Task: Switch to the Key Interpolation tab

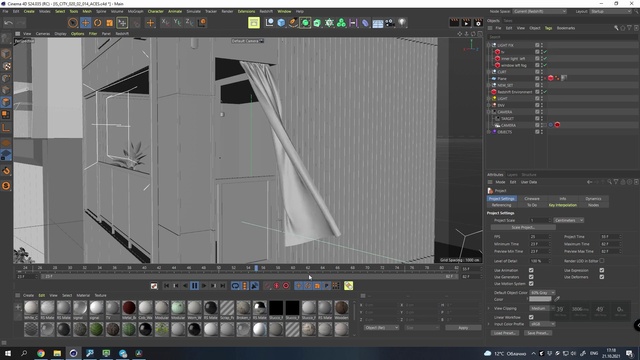Action: click(x=562, y=205)
